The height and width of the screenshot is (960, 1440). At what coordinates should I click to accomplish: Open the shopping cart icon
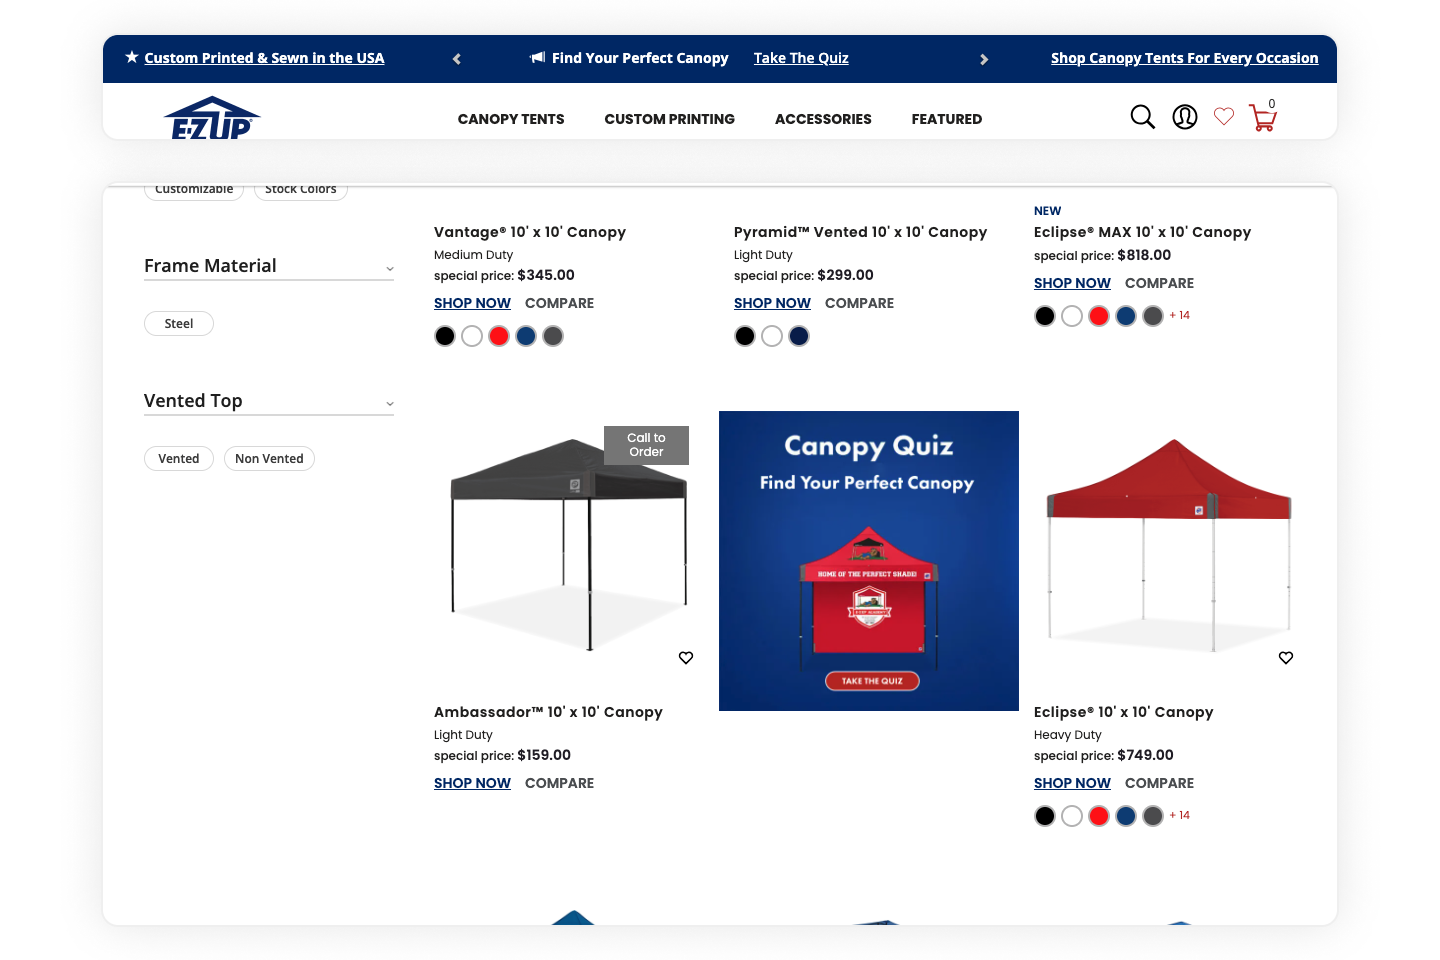pyautogui.click(x=1263, y=117)
